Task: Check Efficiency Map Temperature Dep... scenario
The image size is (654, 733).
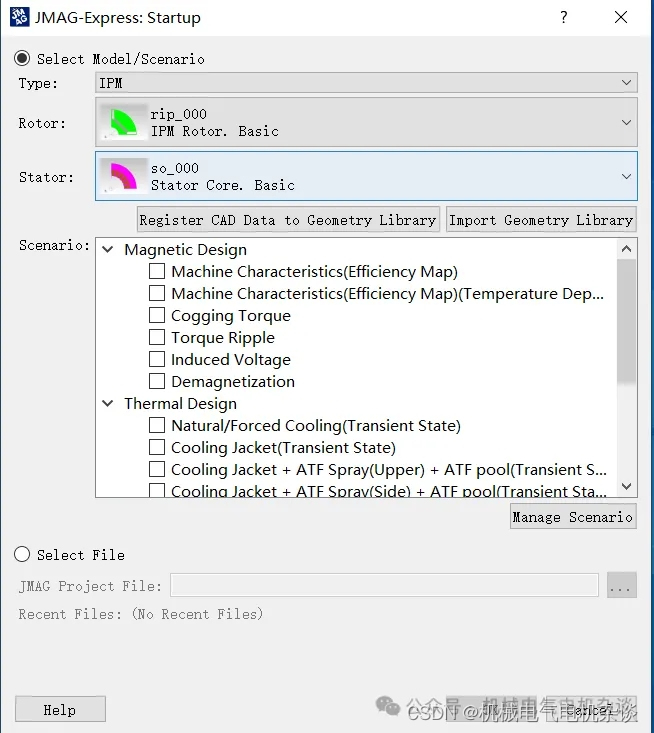Action: [x=157, y=293]
